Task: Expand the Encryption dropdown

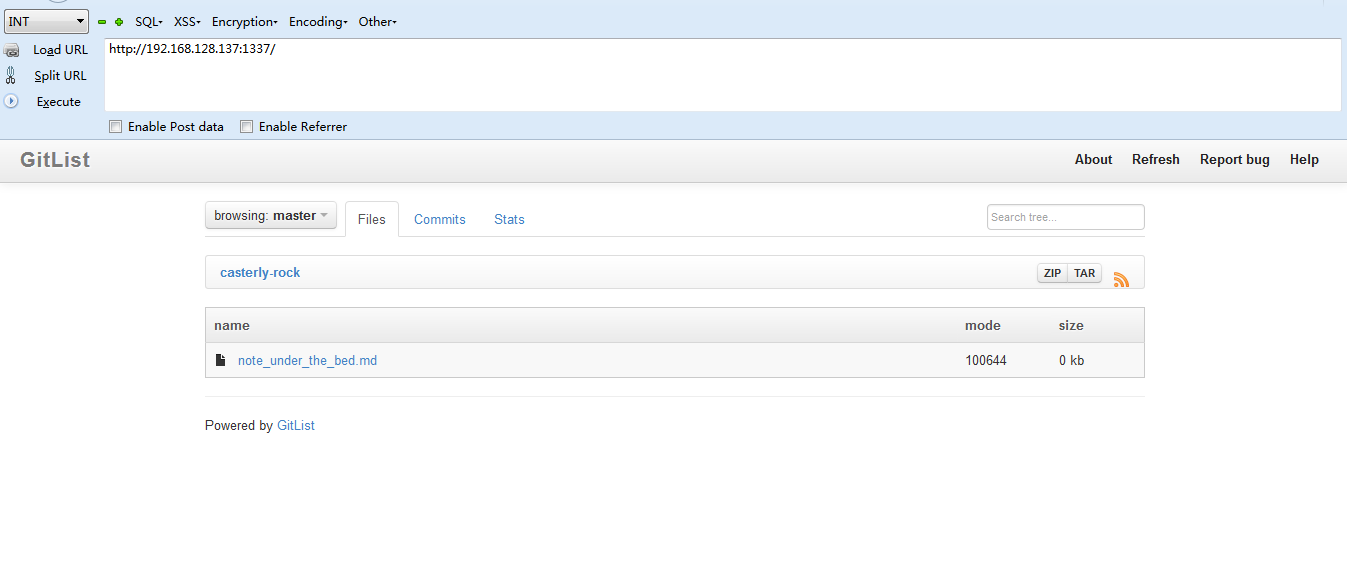Action: (x=245, y=21)
